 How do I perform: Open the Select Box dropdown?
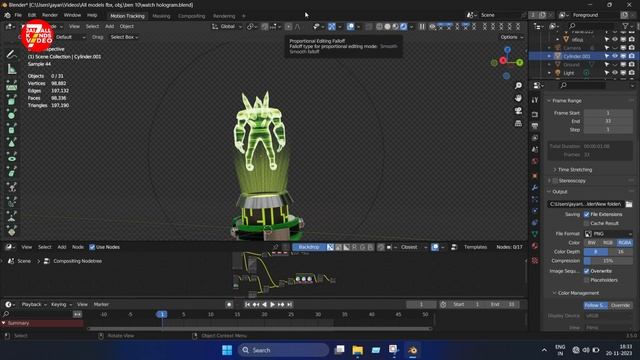click(x=124, y=37)
